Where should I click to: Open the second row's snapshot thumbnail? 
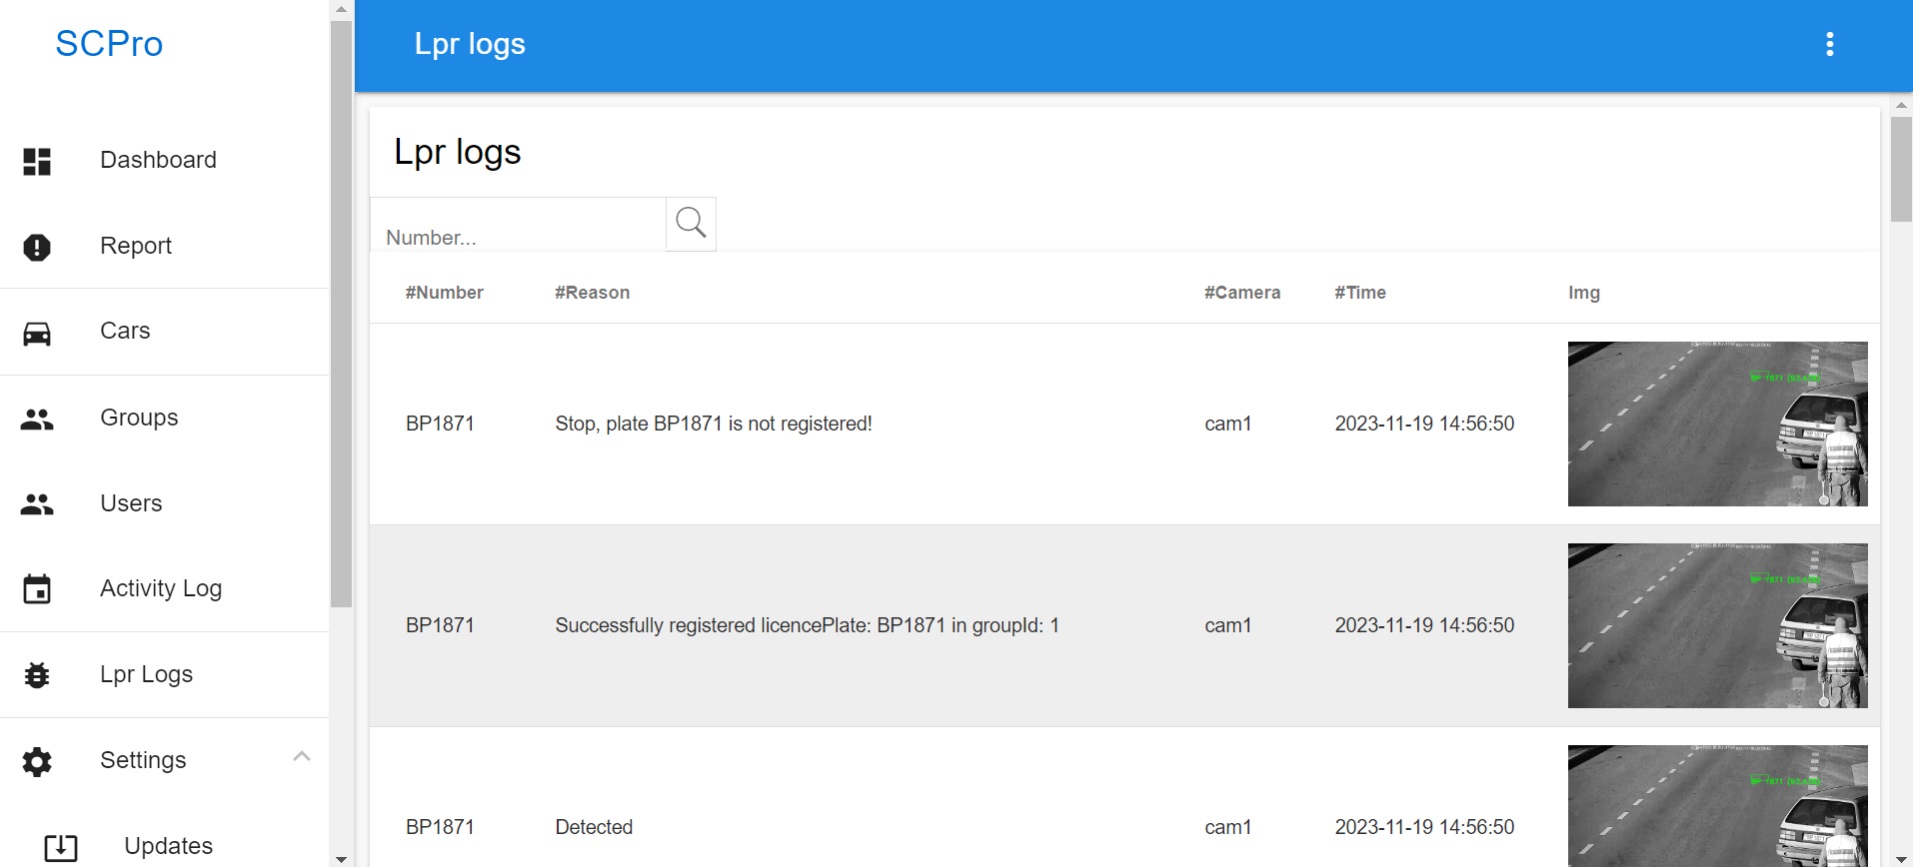(1717, 626)
